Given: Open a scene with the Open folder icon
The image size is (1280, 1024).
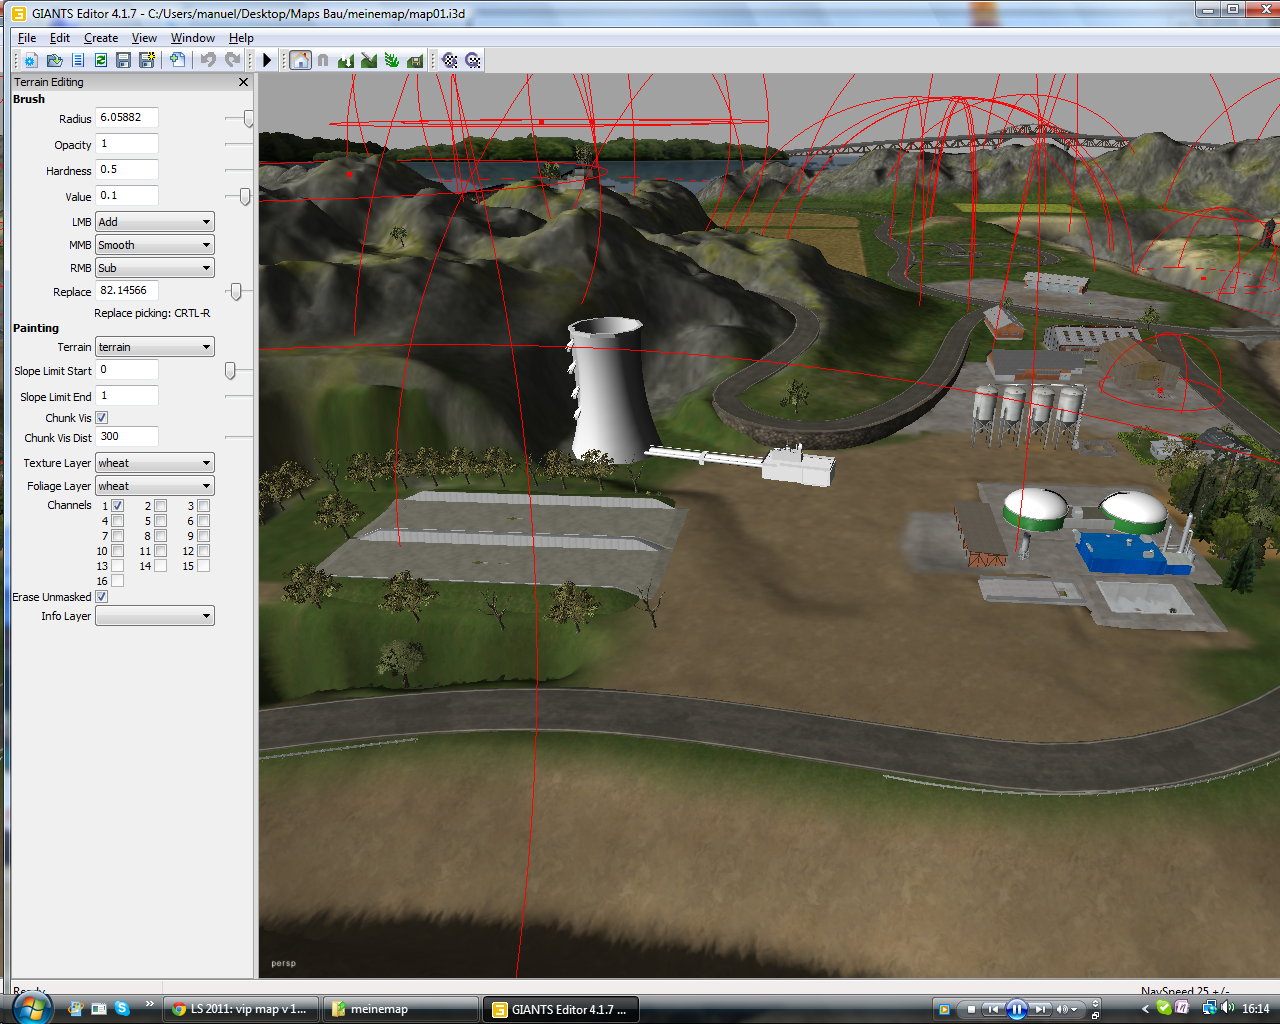Looking at the screenshot, I should 55,61.
